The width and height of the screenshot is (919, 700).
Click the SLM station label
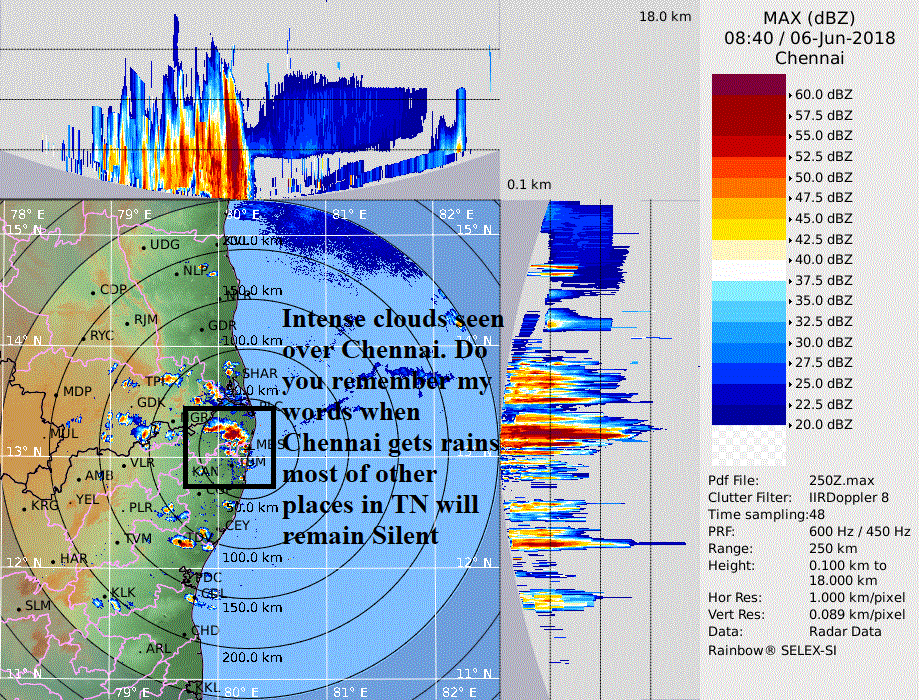point(38,606)
